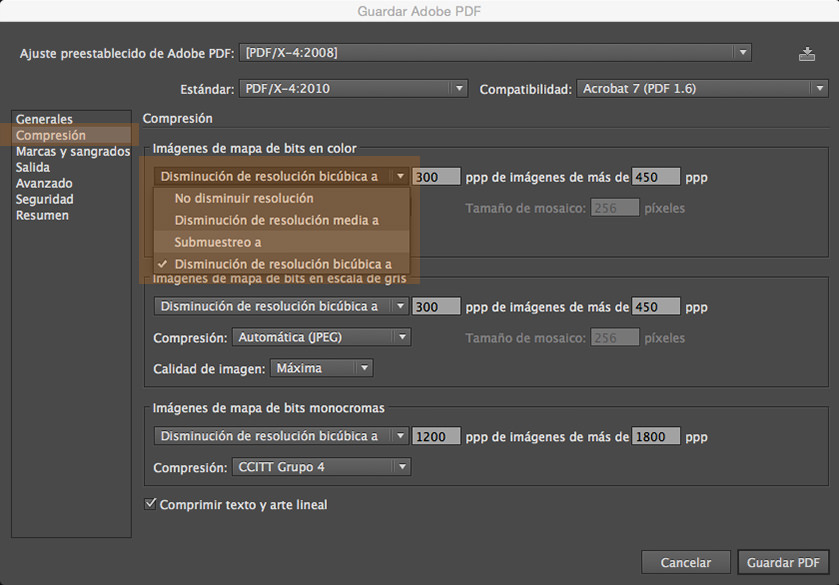Click the Compresión panel heading
This screenshot has width=839, height=585.
pos(178,118)
